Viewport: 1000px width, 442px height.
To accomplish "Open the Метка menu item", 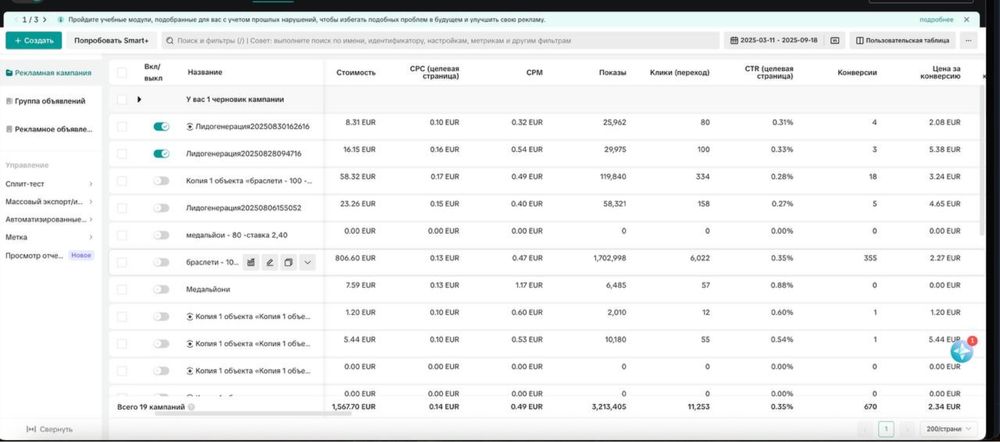I will (x=49, y=237).
